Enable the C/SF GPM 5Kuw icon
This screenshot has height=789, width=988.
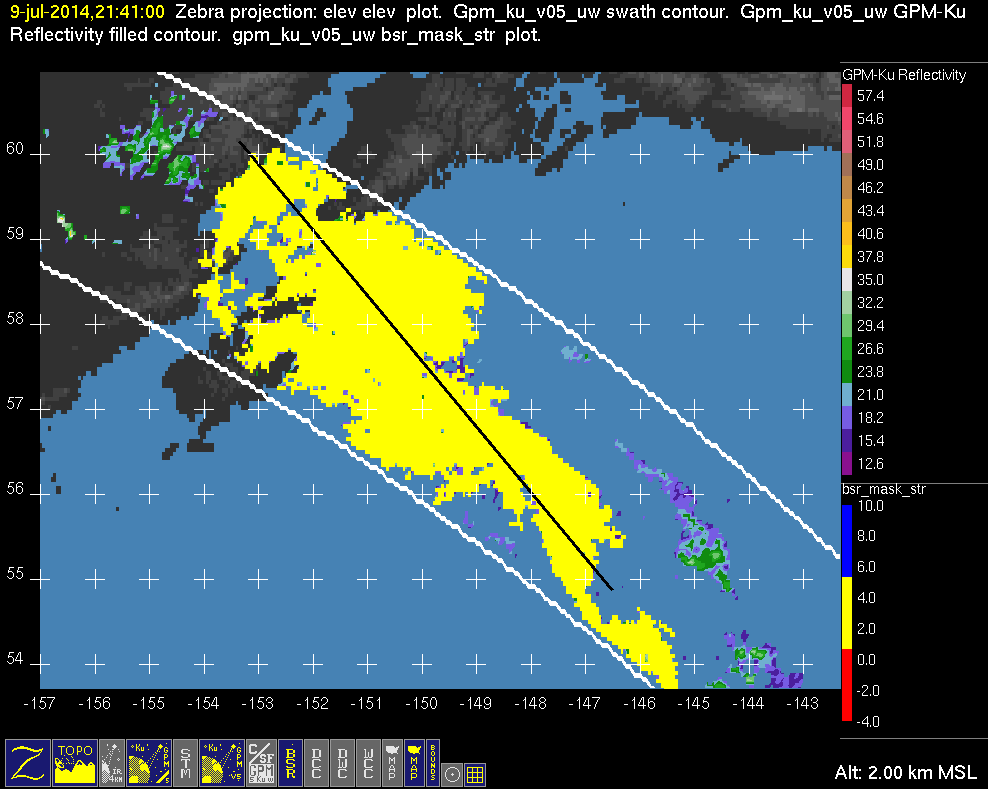click(x=261, y=762)
